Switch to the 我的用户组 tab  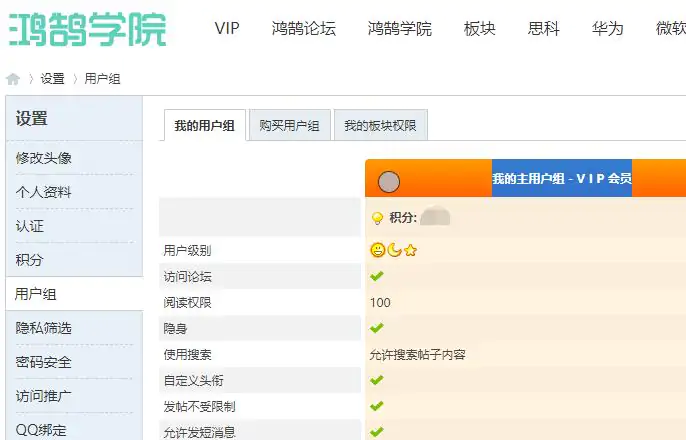205,126
